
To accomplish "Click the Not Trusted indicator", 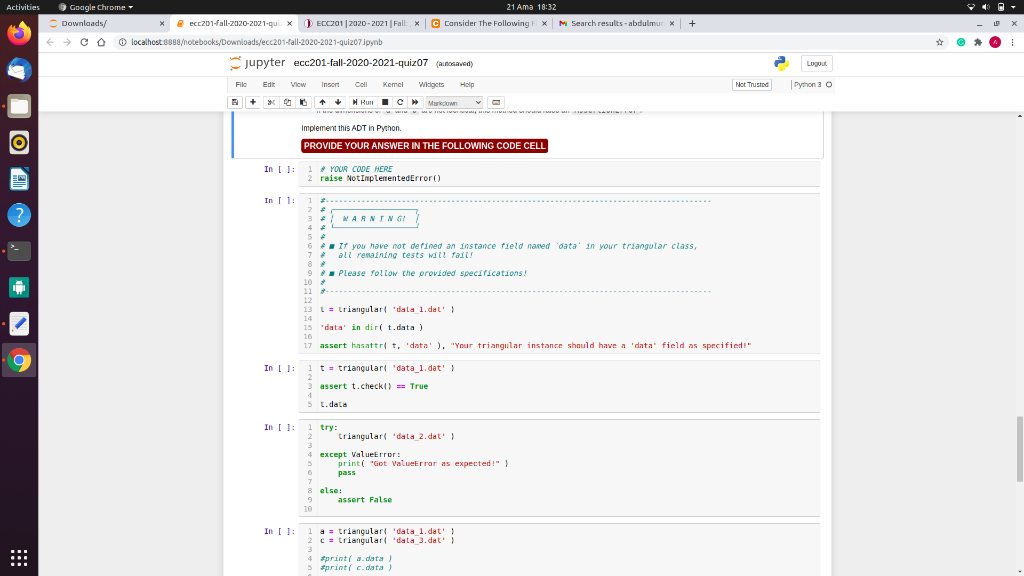I will coord(751,84).
